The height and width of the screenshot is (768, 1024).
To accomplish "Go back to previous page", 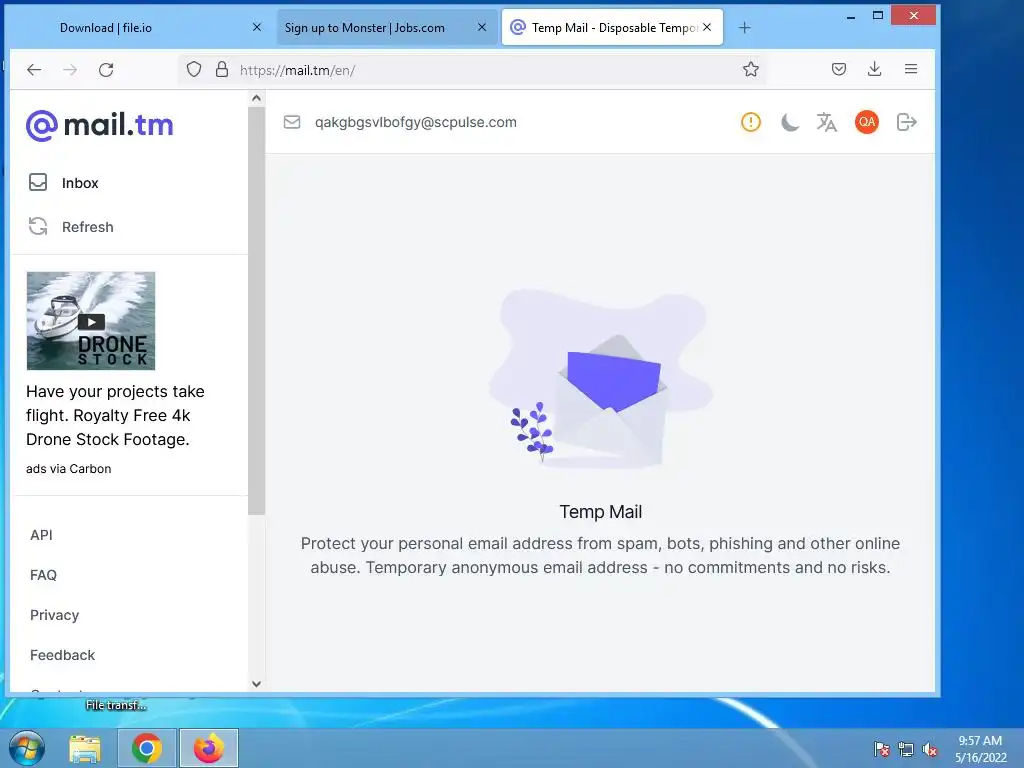I will click(34, 70).
